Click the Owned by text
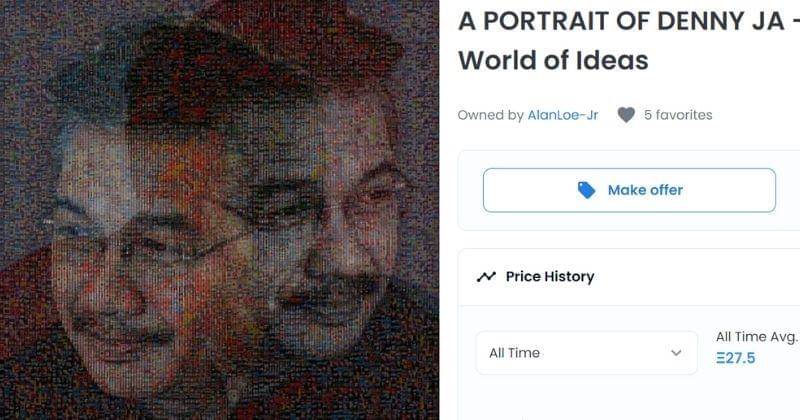The width and height of the screenshot is (800, 420). pos(491,115)
